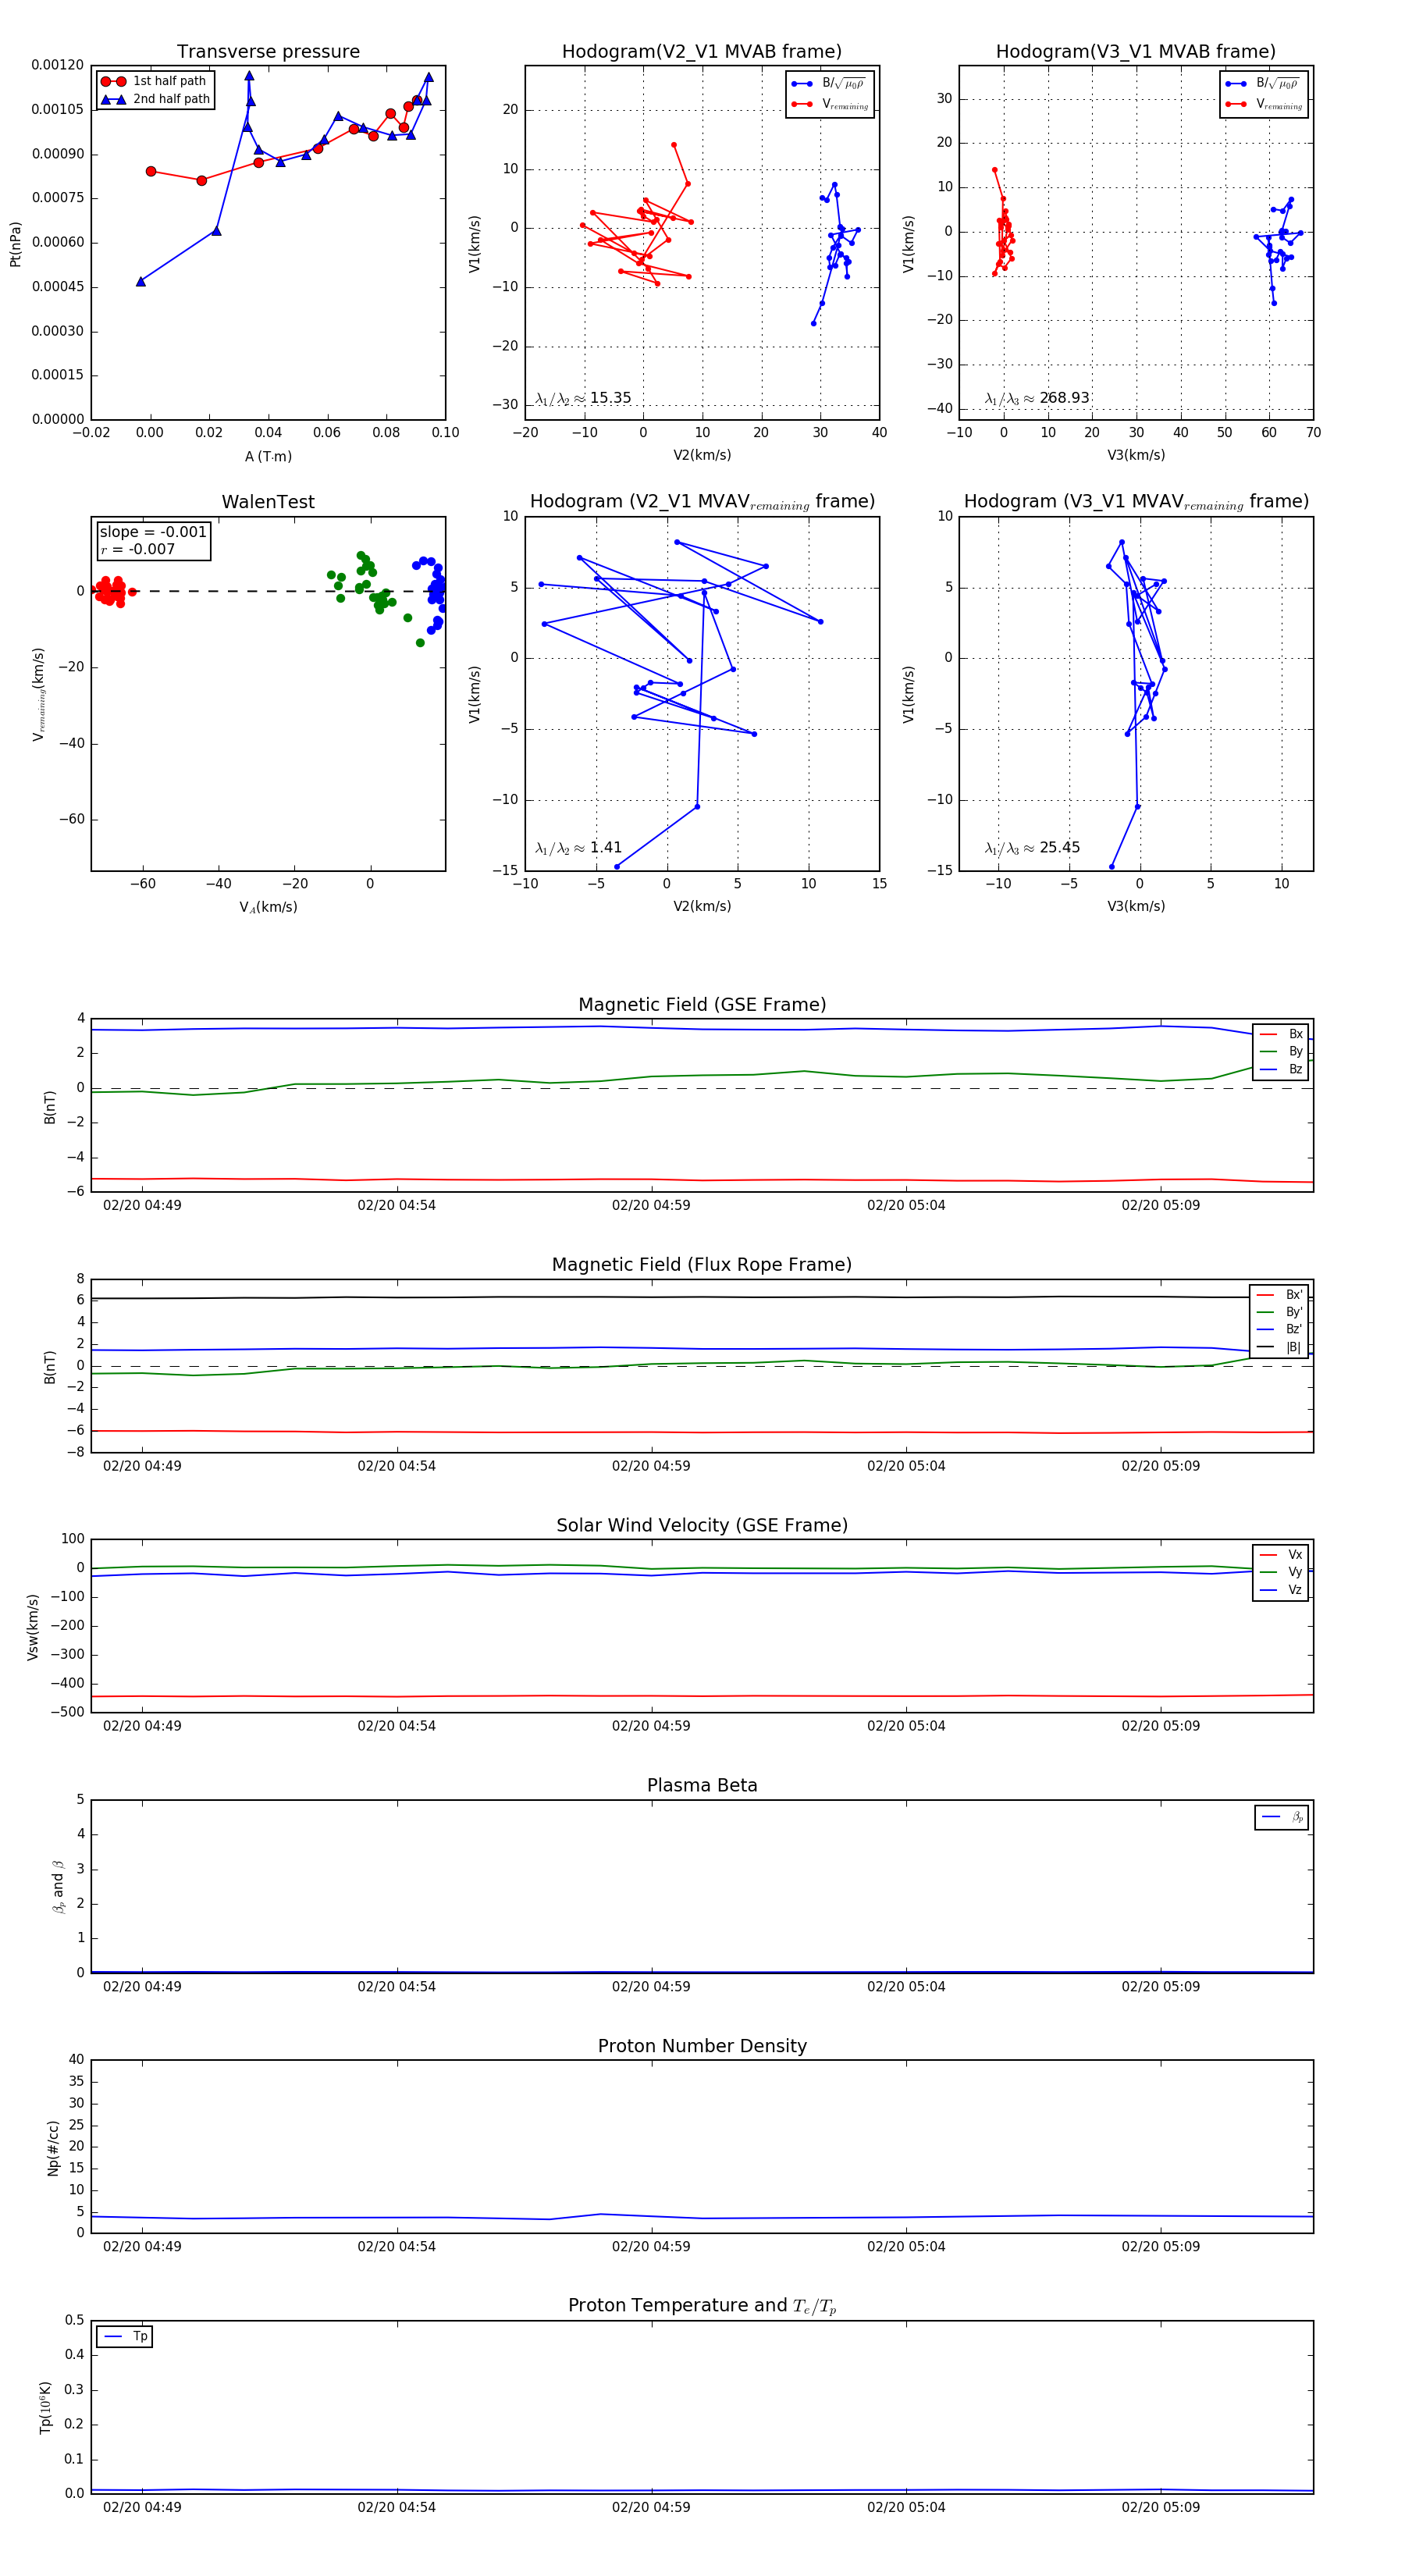Click the 'Hodogram(V2_V1 MVAB frame)' title
The width and height of the screenshot is (1405, 2576).
coord(702,52)
